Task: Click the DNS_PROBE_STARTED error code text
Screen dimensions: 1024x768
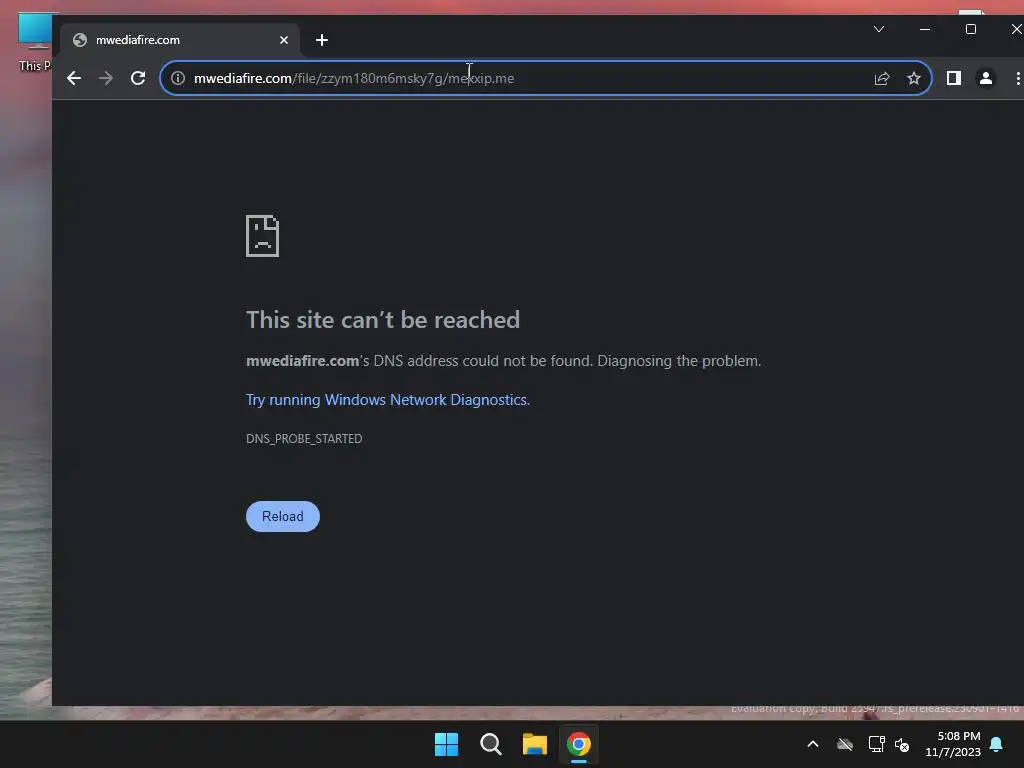Action: click(x=304, y=439)
